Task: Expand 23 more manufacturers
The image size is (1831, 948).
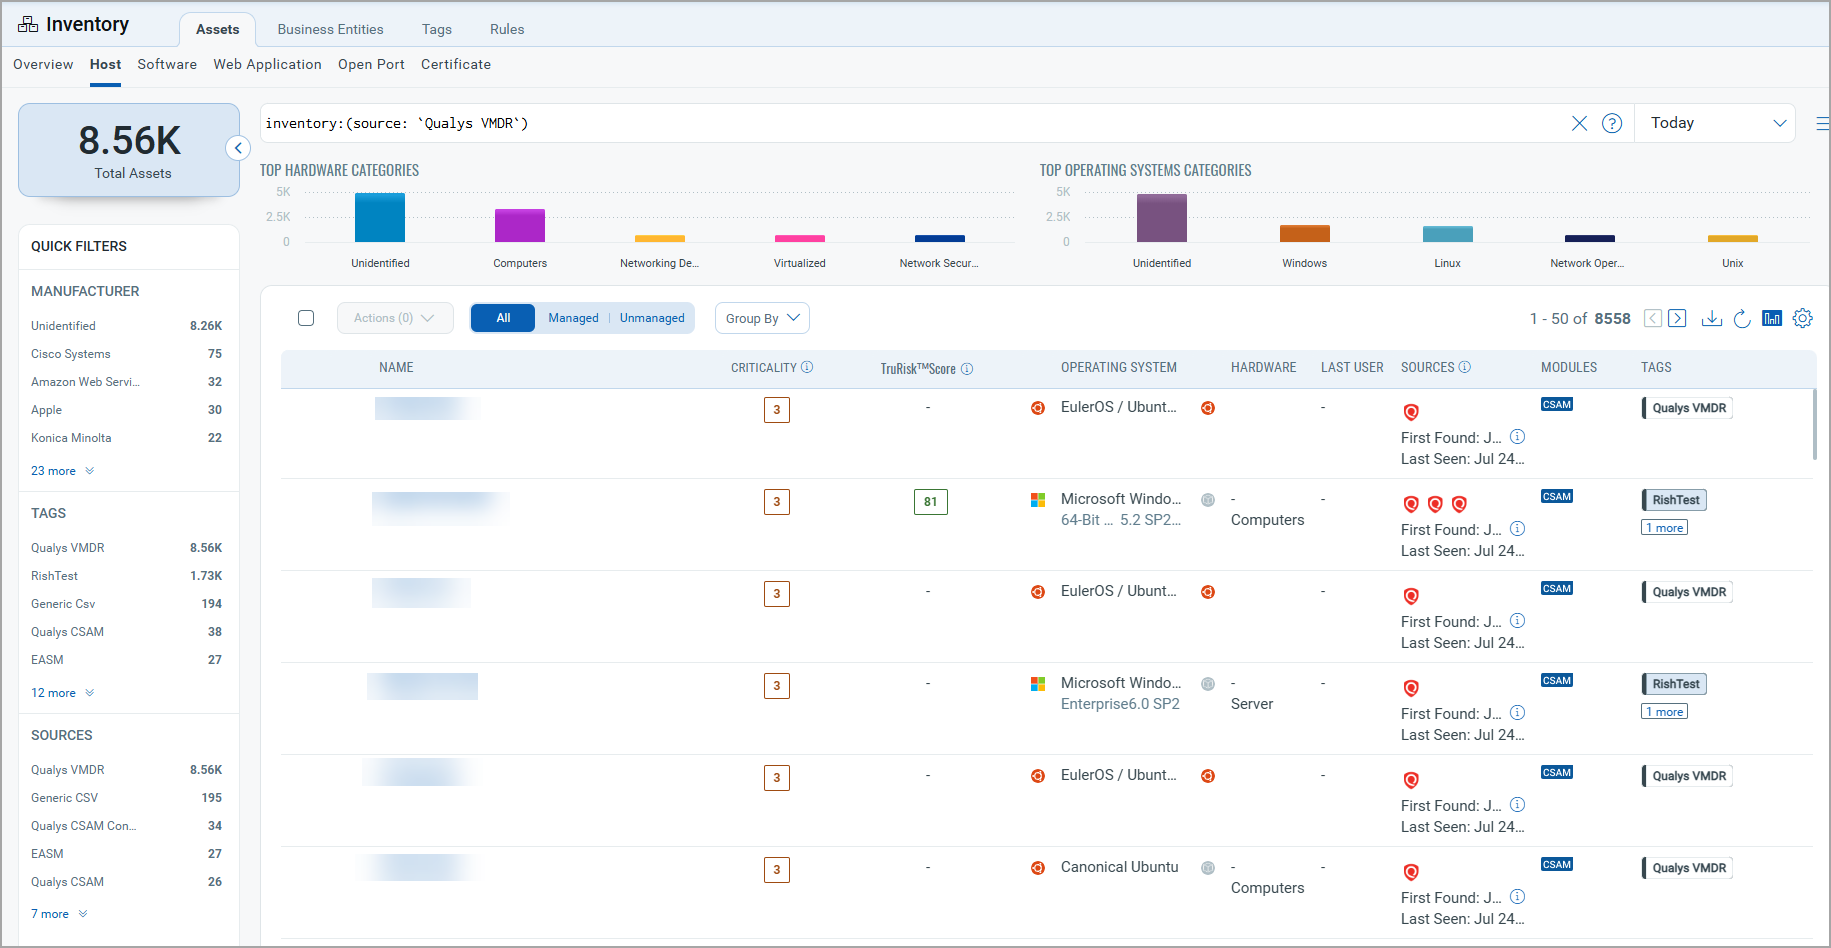Action: [x=62, y=471]
